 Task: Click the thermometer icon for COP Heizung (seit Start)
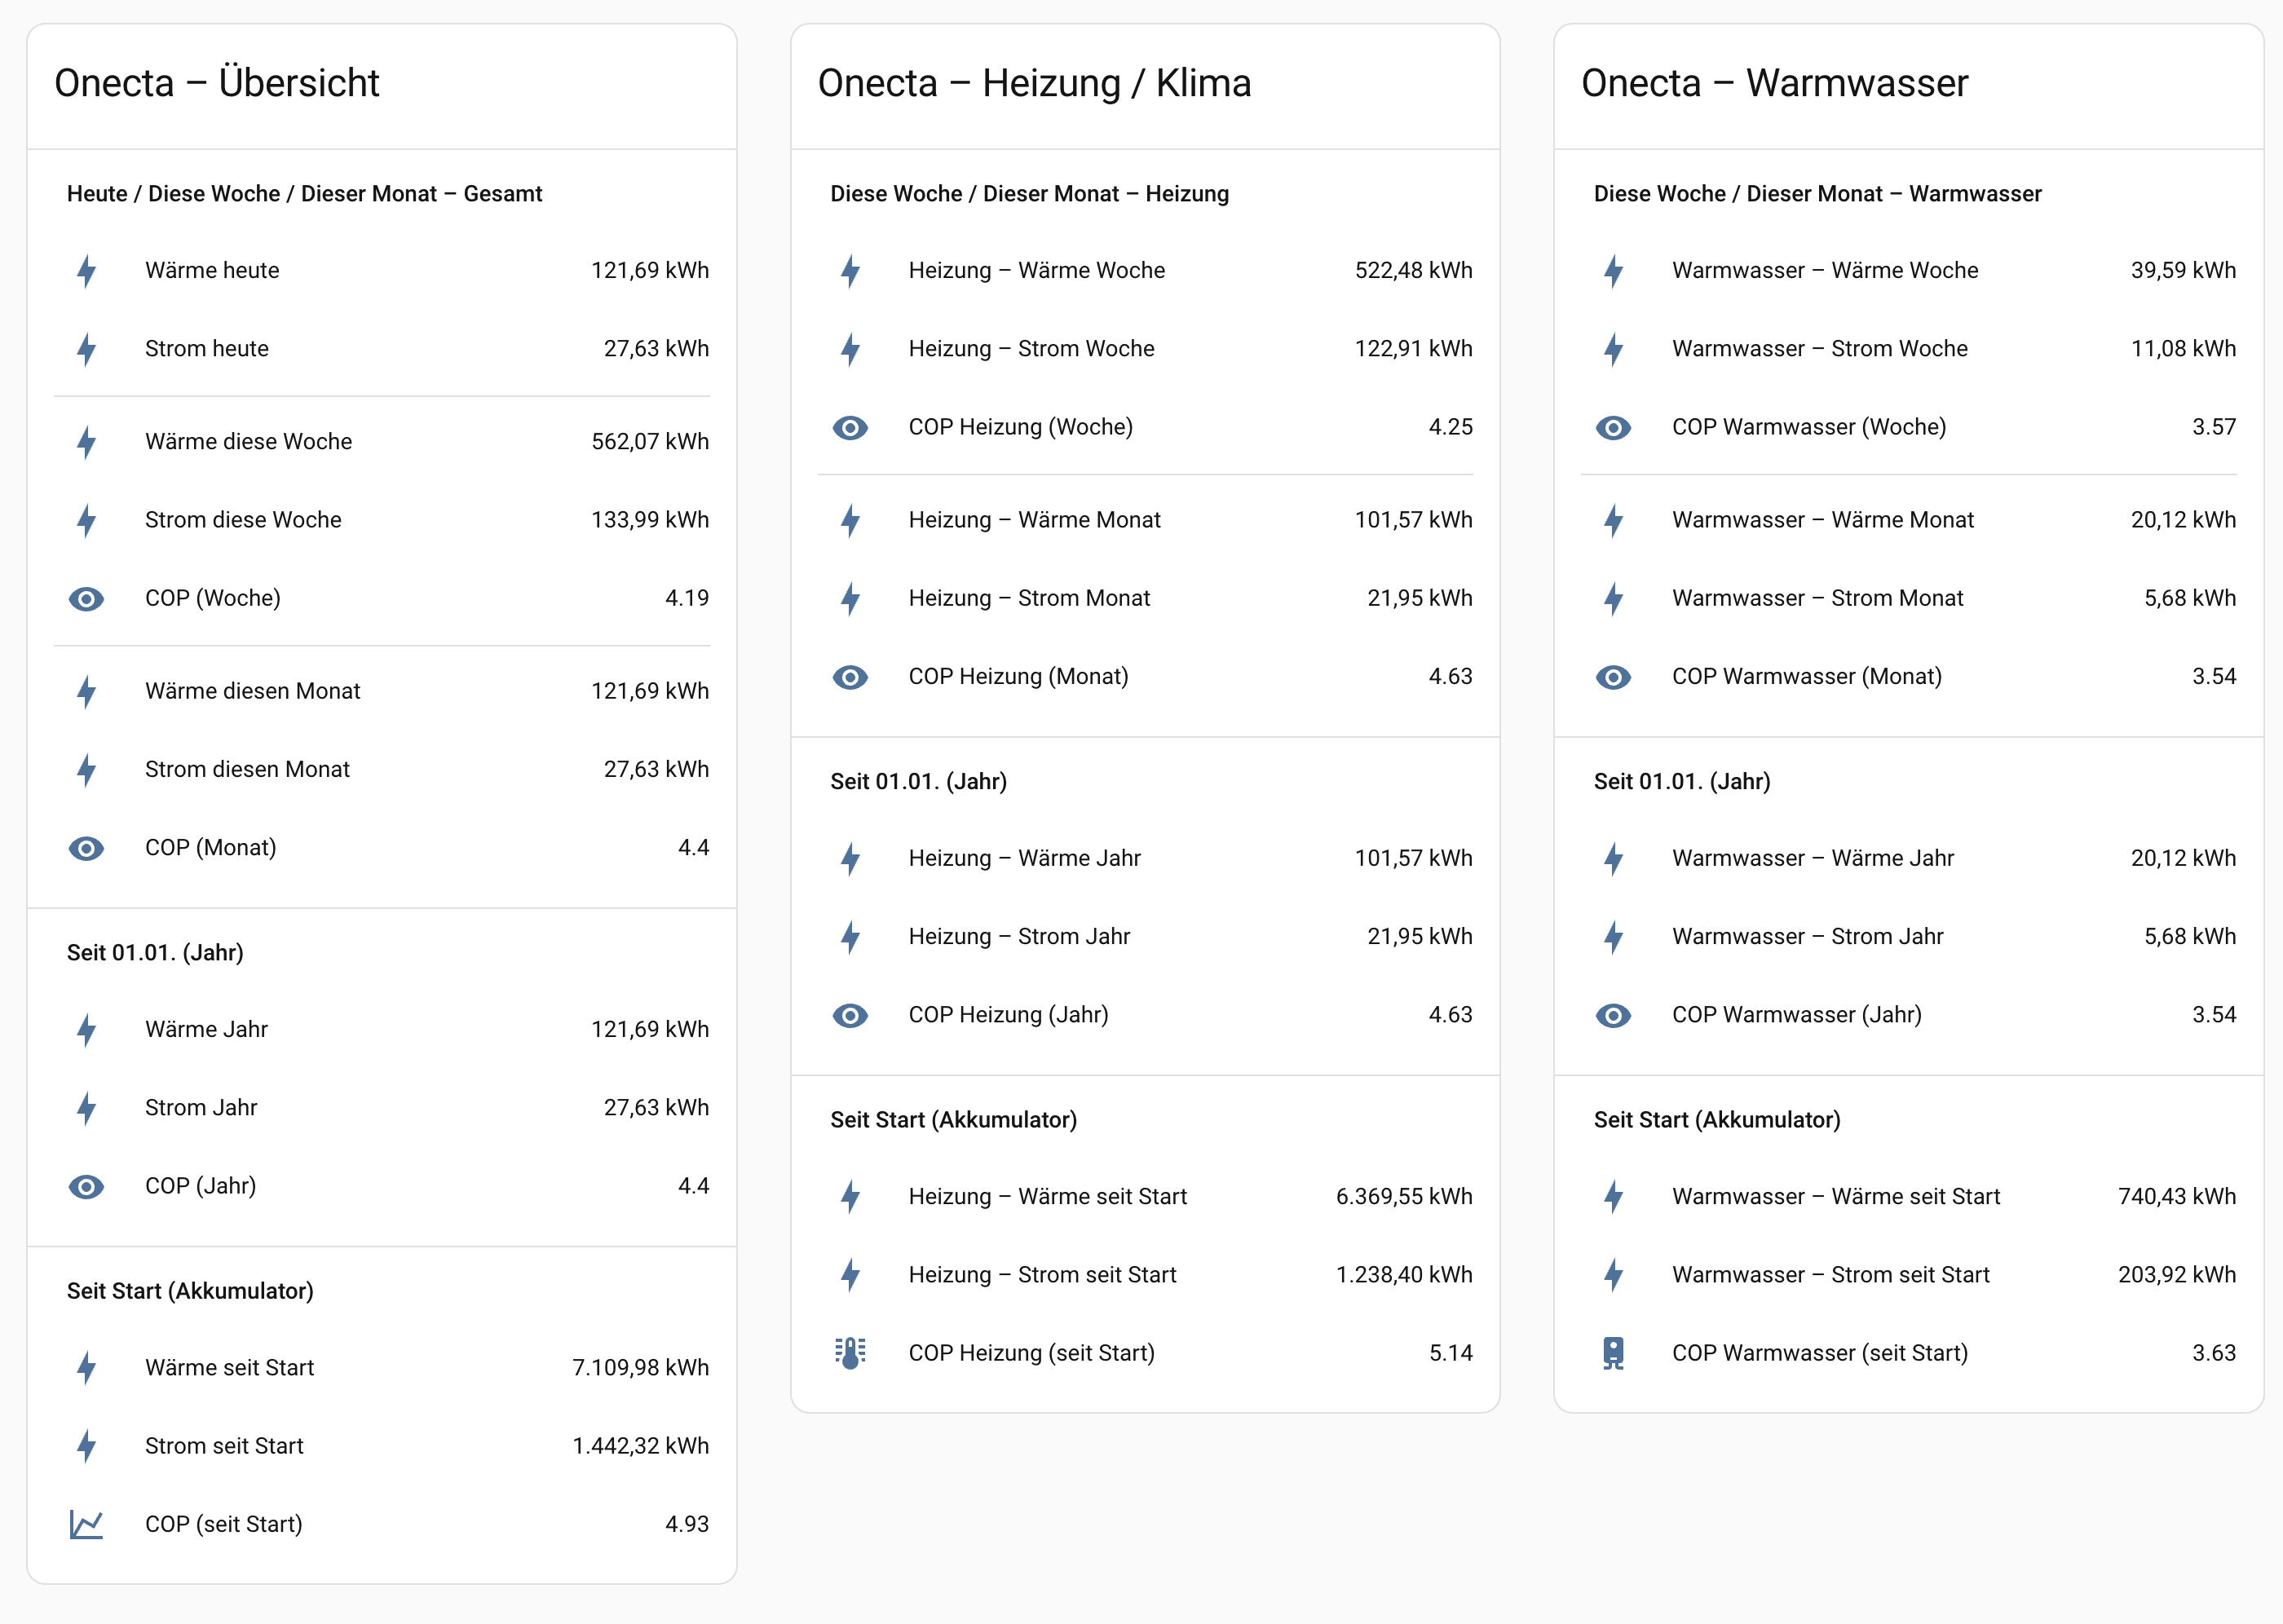pyautogui.click(x=850, y=1353)
